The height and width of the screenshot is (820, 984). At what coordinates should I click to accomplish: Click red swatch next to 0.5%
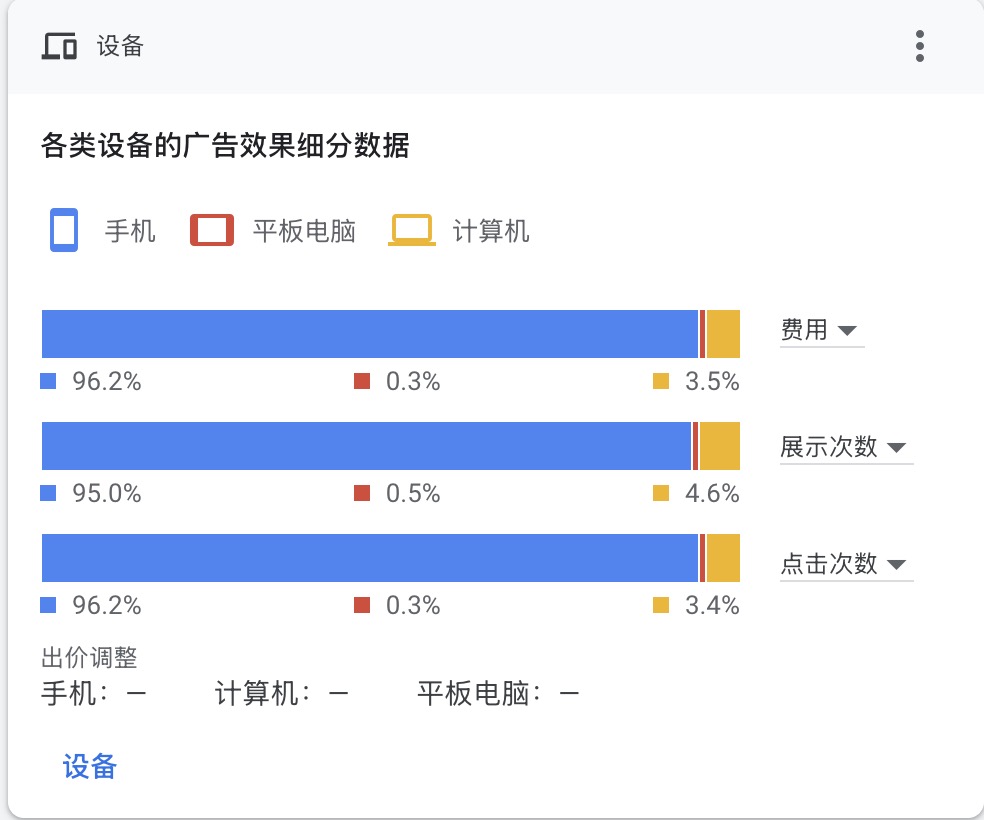click(362, 493)
